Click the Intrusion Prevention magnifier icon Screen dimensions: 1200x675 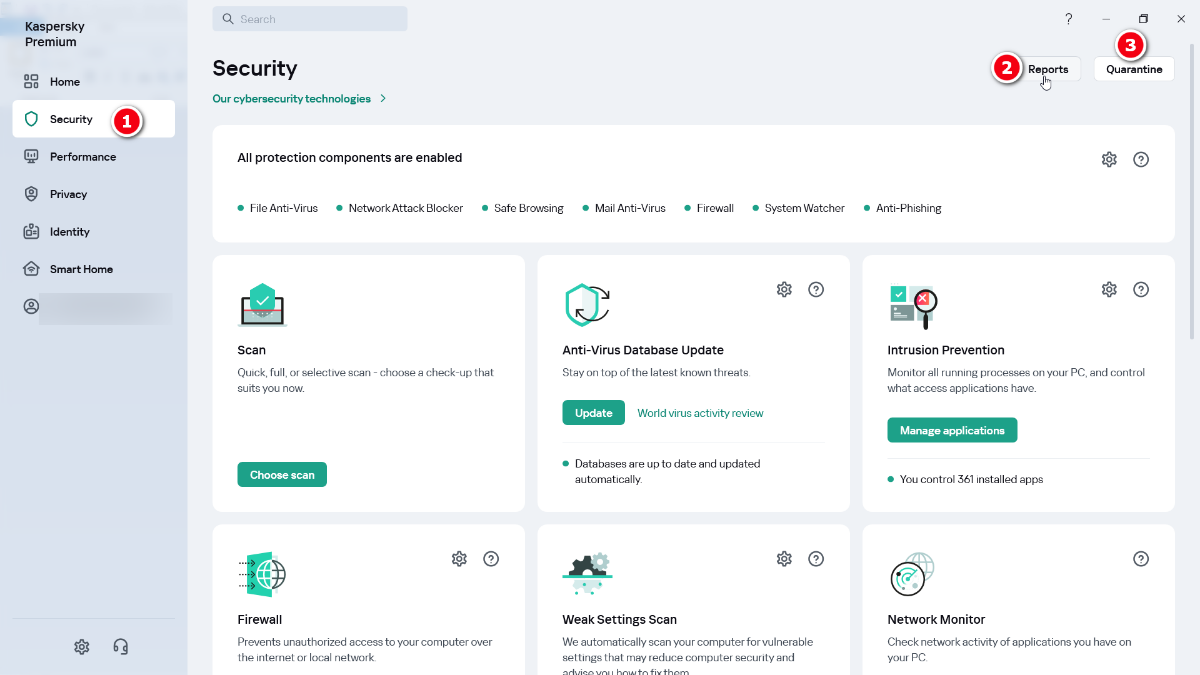point(912,306)
